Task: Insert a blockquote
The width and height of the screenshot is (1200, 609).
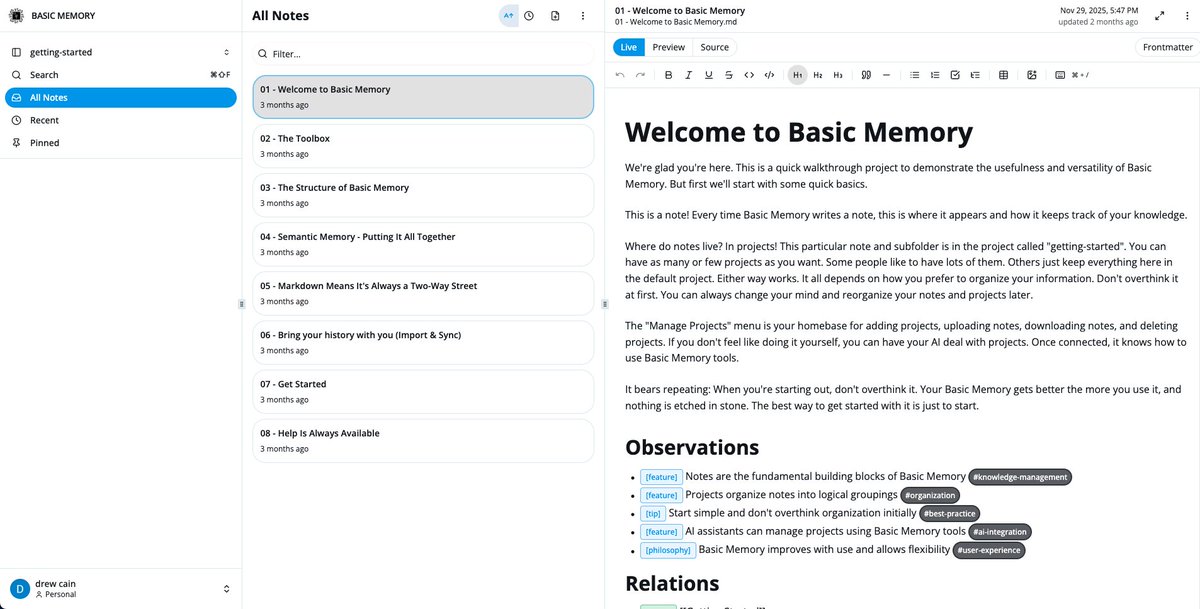Action: (866, 75)
